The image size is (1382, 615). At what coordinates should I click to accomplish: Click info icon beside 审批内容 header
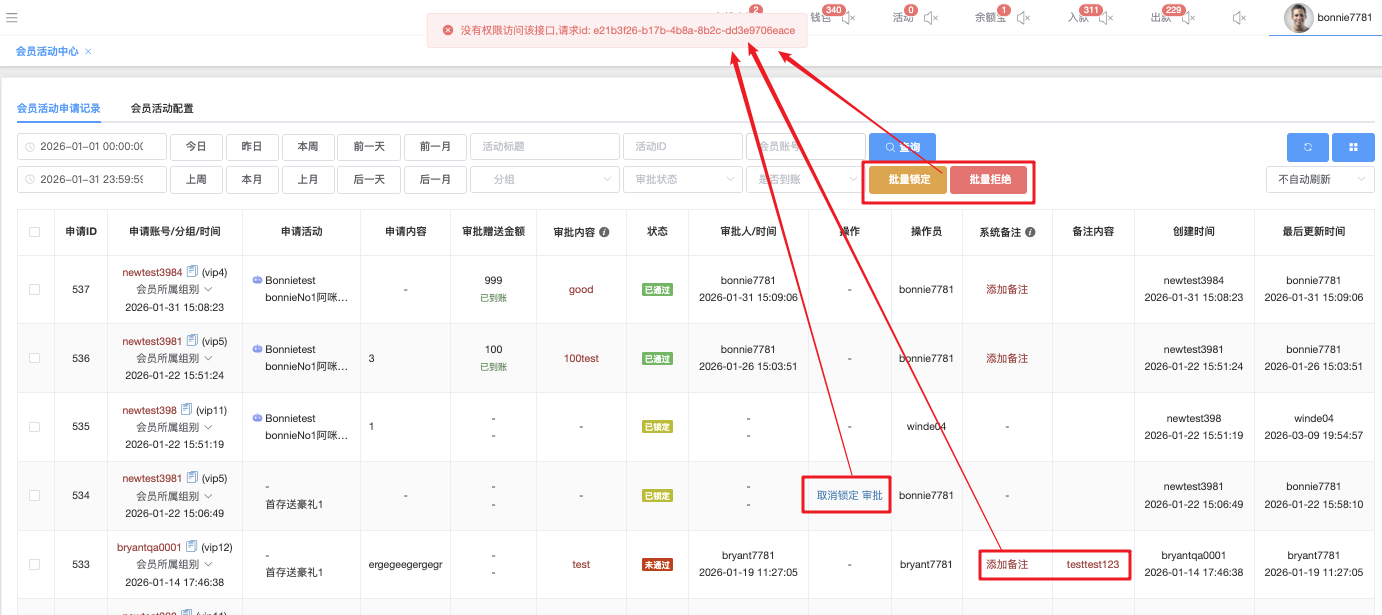(605, 232)
